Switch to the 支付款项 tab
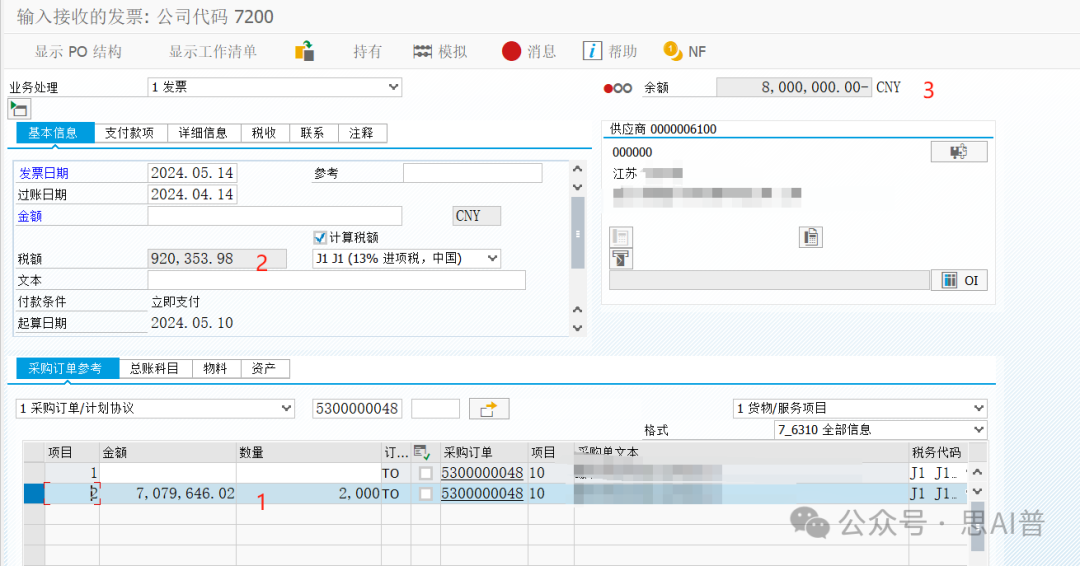Screen dimensions: 1080x566 pyautogui.click(x=129, y=133)
